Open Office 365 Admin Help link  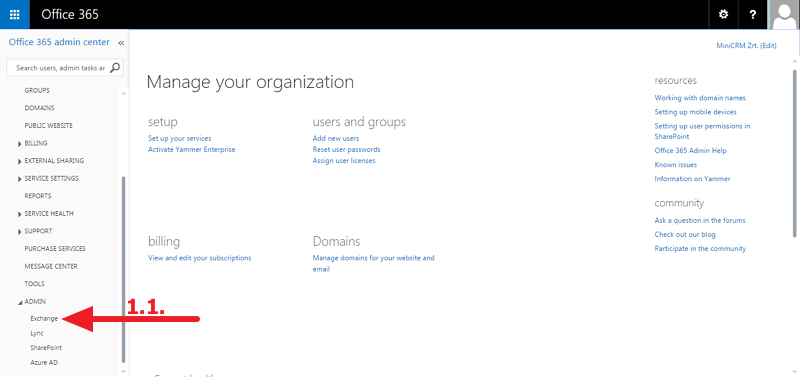tap(690, 151)
